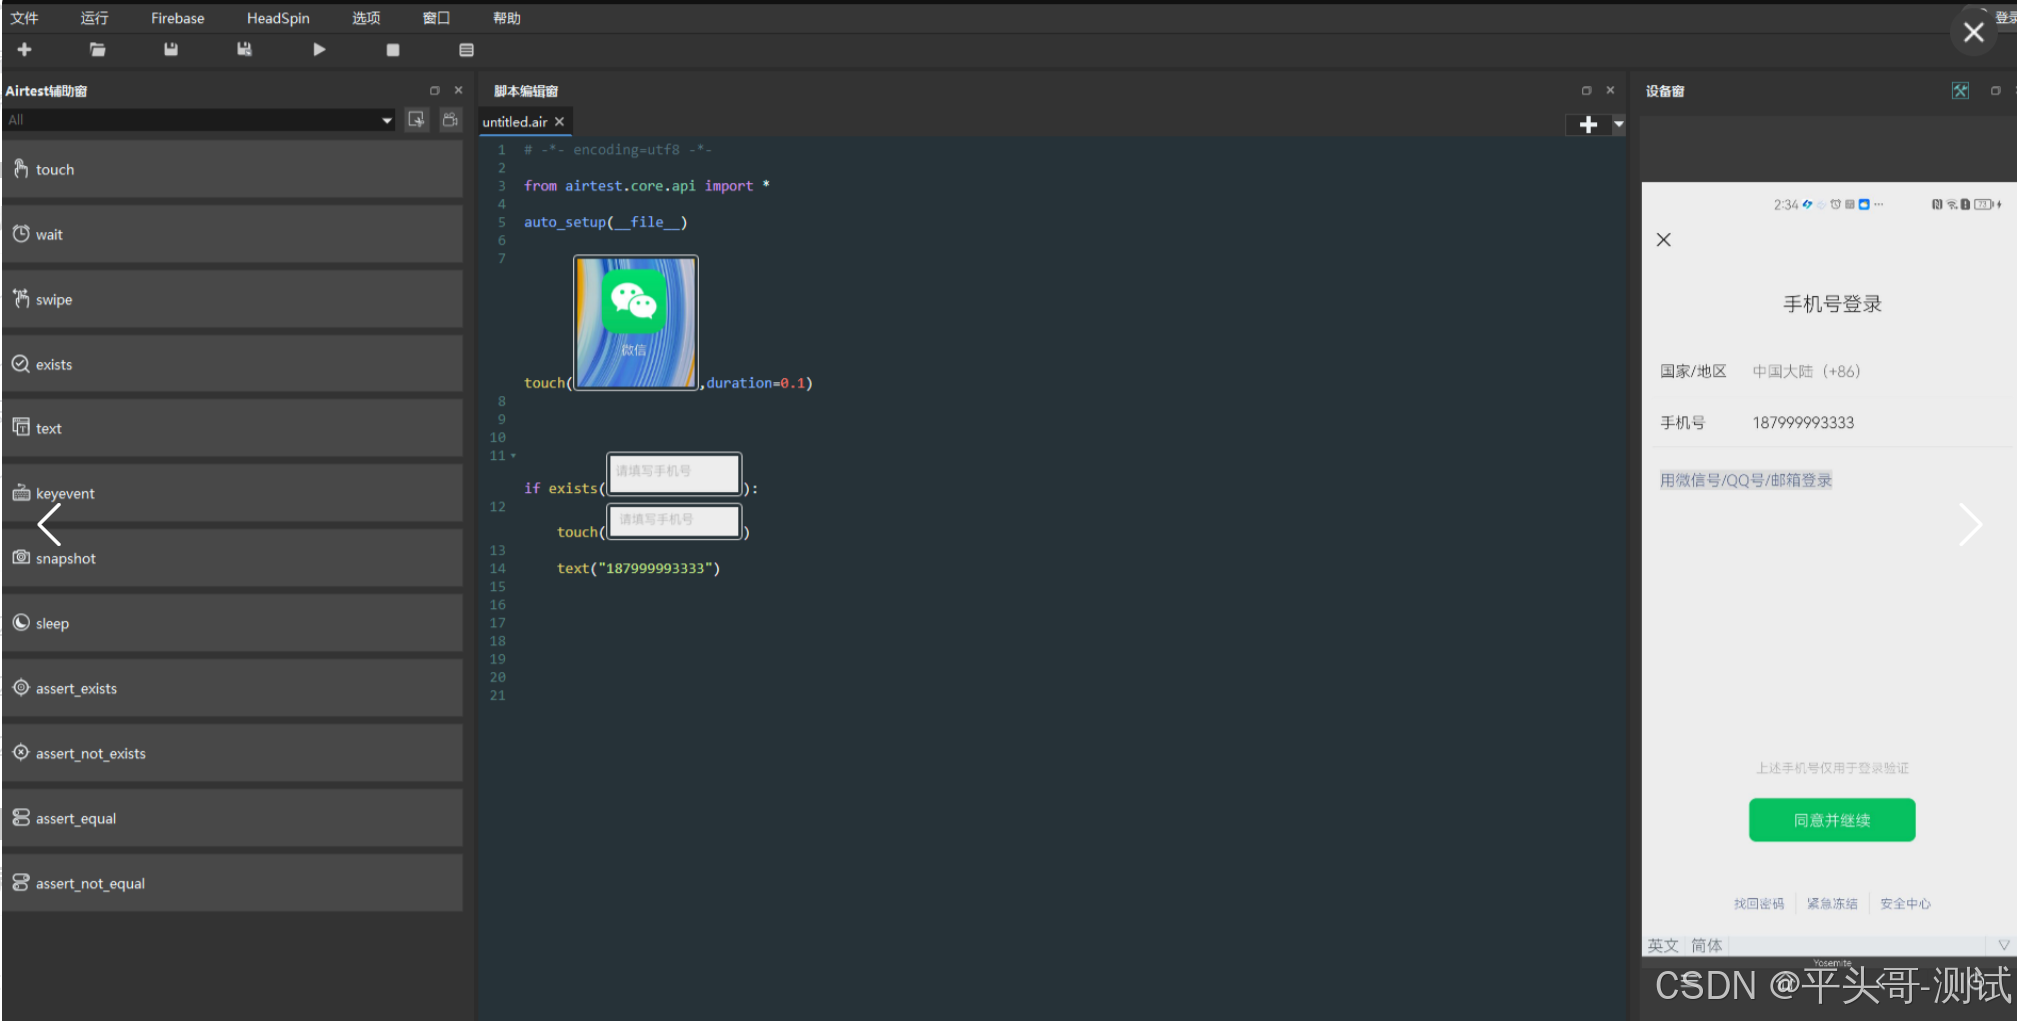Image resolution: width=2017 pixels, height=1021 pixels.
Task: Click the auto_setup(__file__) code line
Action: click(x=605, y=222)
